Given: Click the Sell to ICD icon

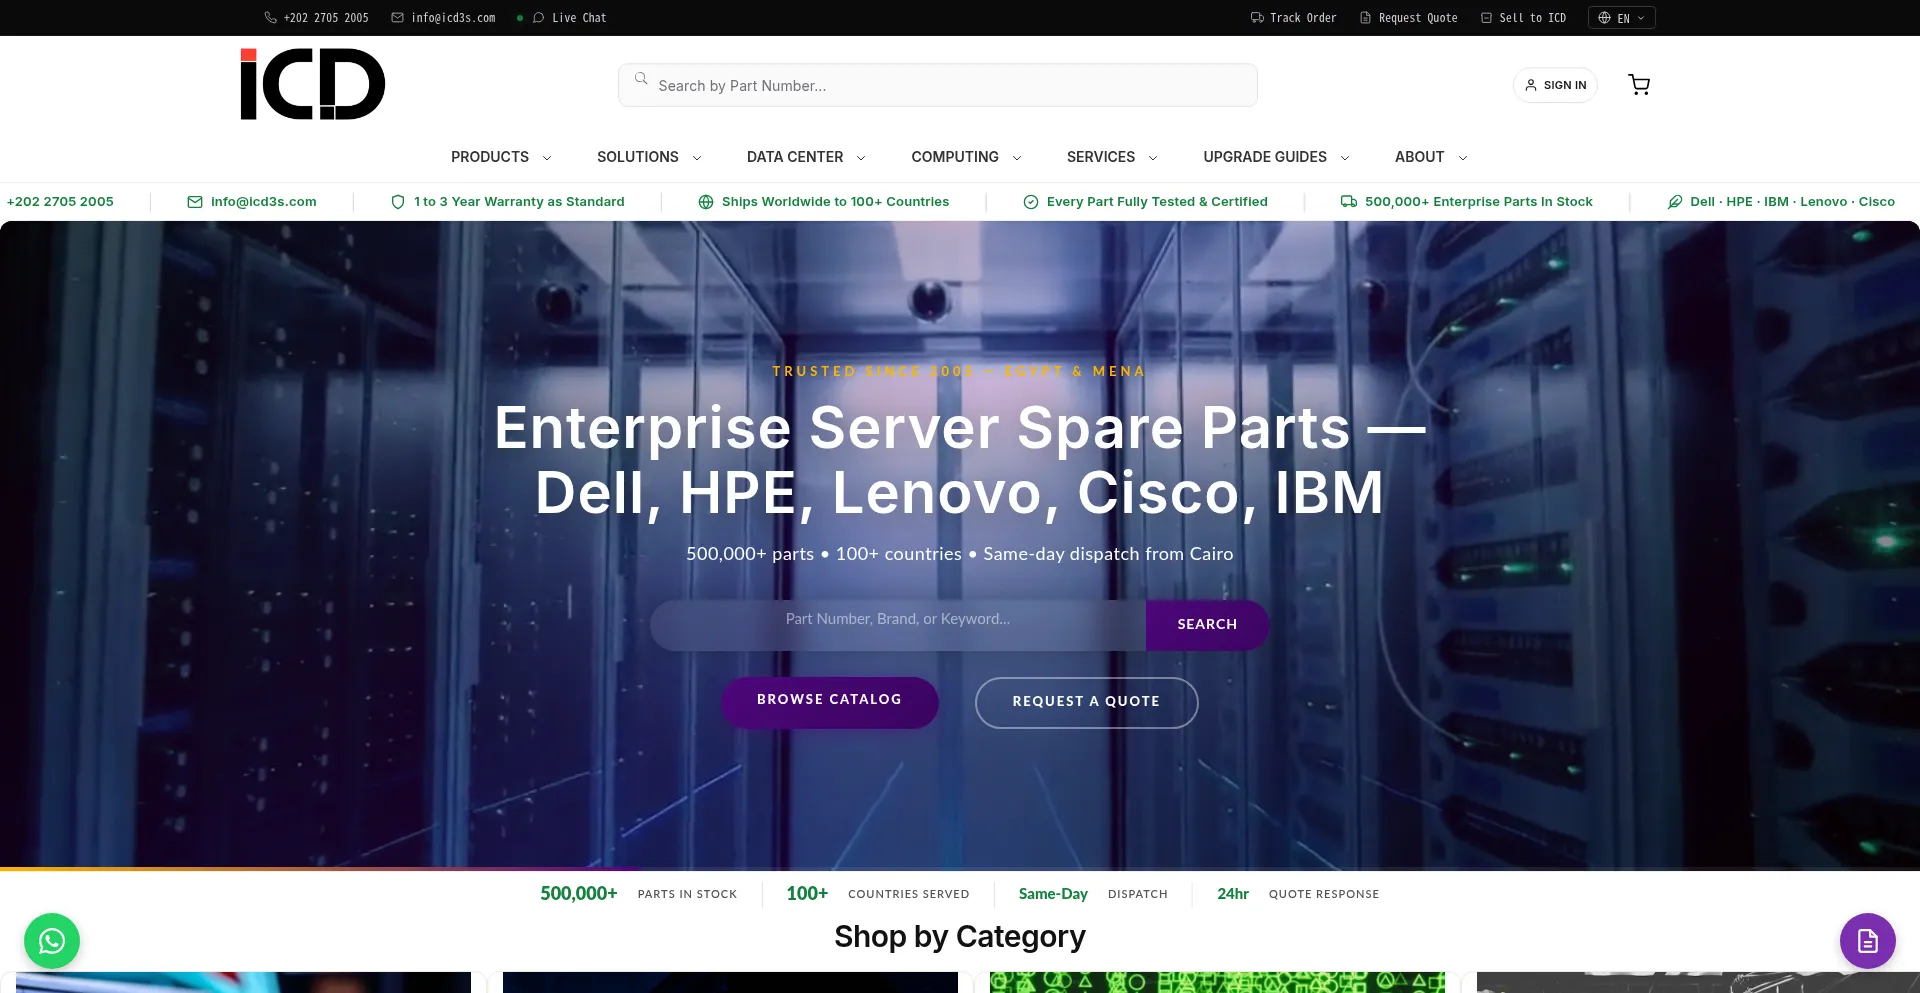Looking at the screenshot, I should 1486,18.
